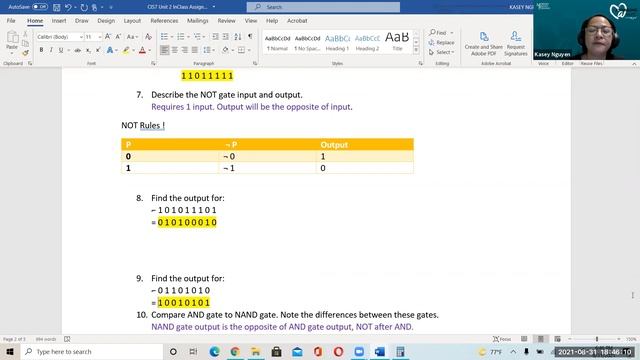Switch to Read Mode view in status bar
This screenshot has width=640, height=360.
(x=524, y=339)
